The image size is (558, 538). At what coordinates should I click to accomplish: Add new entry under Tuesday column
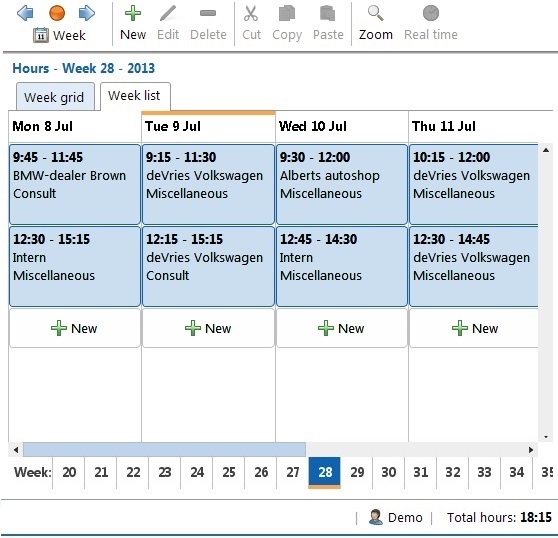tap(208, 328)
